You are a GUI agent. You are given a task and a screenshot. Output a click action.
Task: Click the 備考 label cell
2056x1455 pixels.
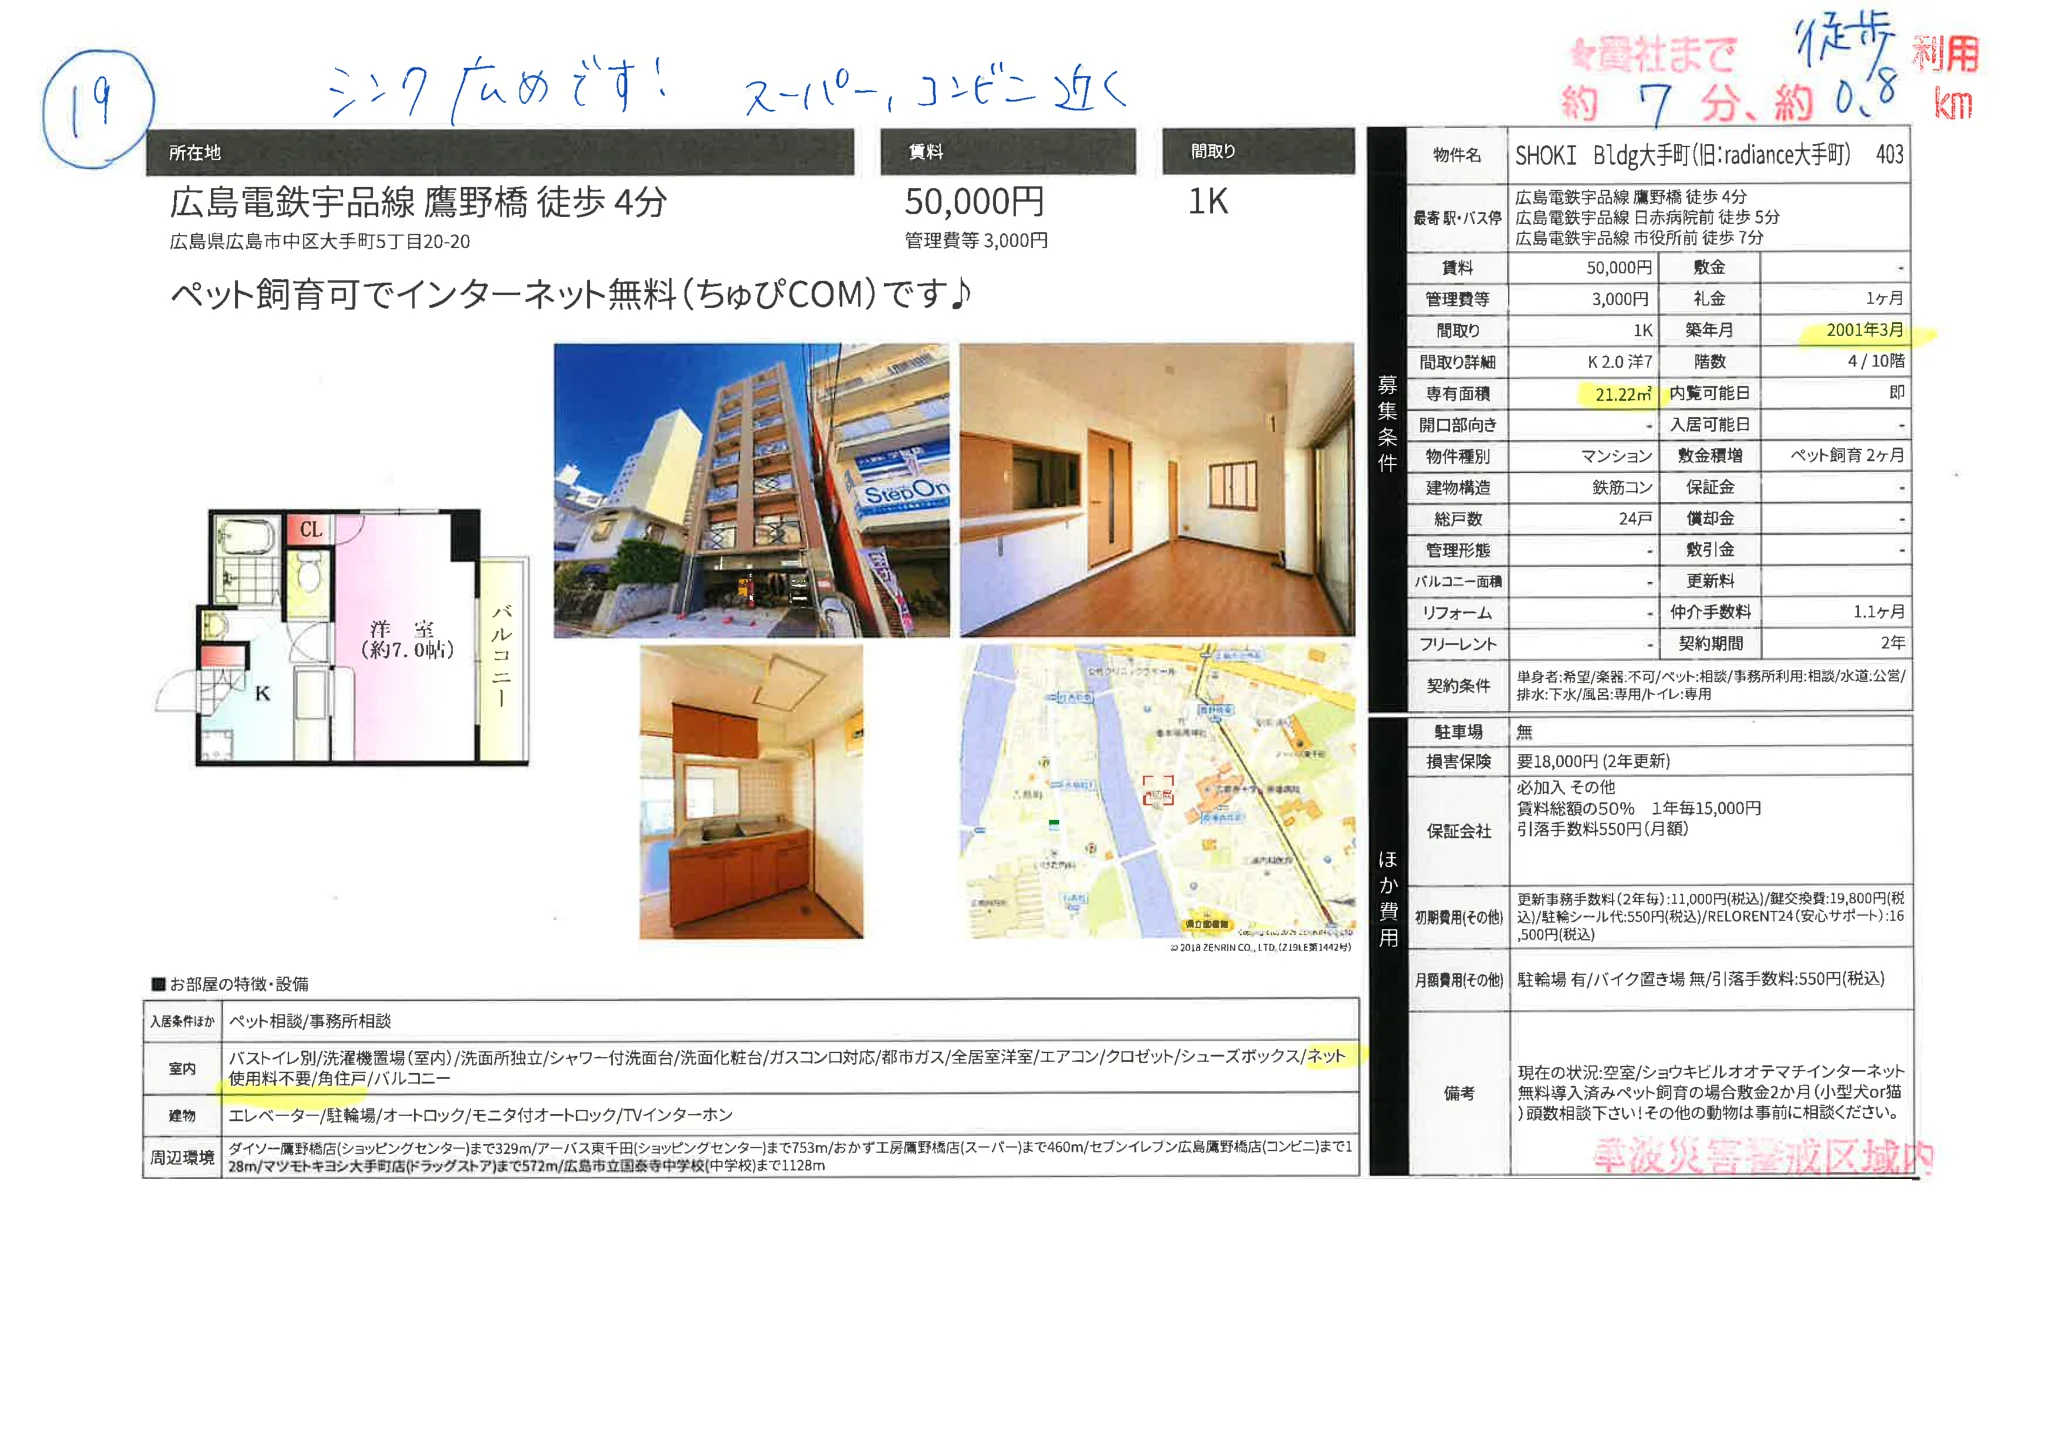[x=1458, y=1093]
